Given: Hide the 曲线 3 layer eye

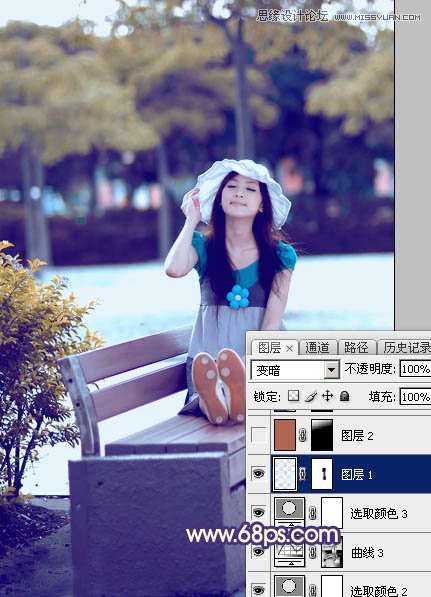Looking at the screenshot, I should pos(259,552).
